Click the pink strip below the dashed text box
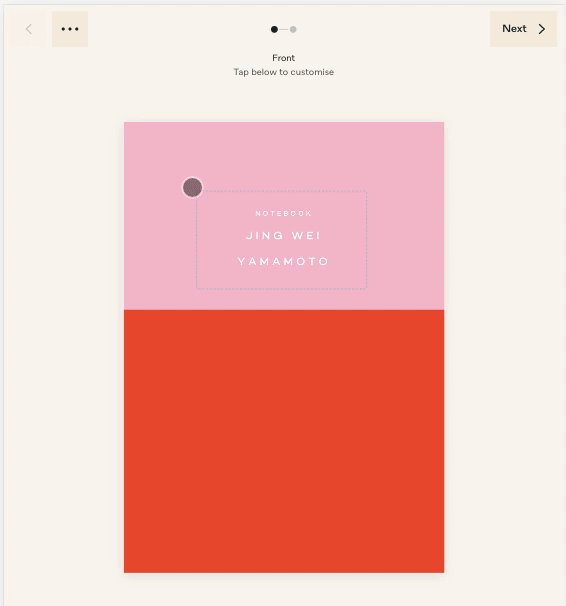Image resolution: width=566 pixels, height=606 pixels. pyautogui.click(x=284, y=299)
